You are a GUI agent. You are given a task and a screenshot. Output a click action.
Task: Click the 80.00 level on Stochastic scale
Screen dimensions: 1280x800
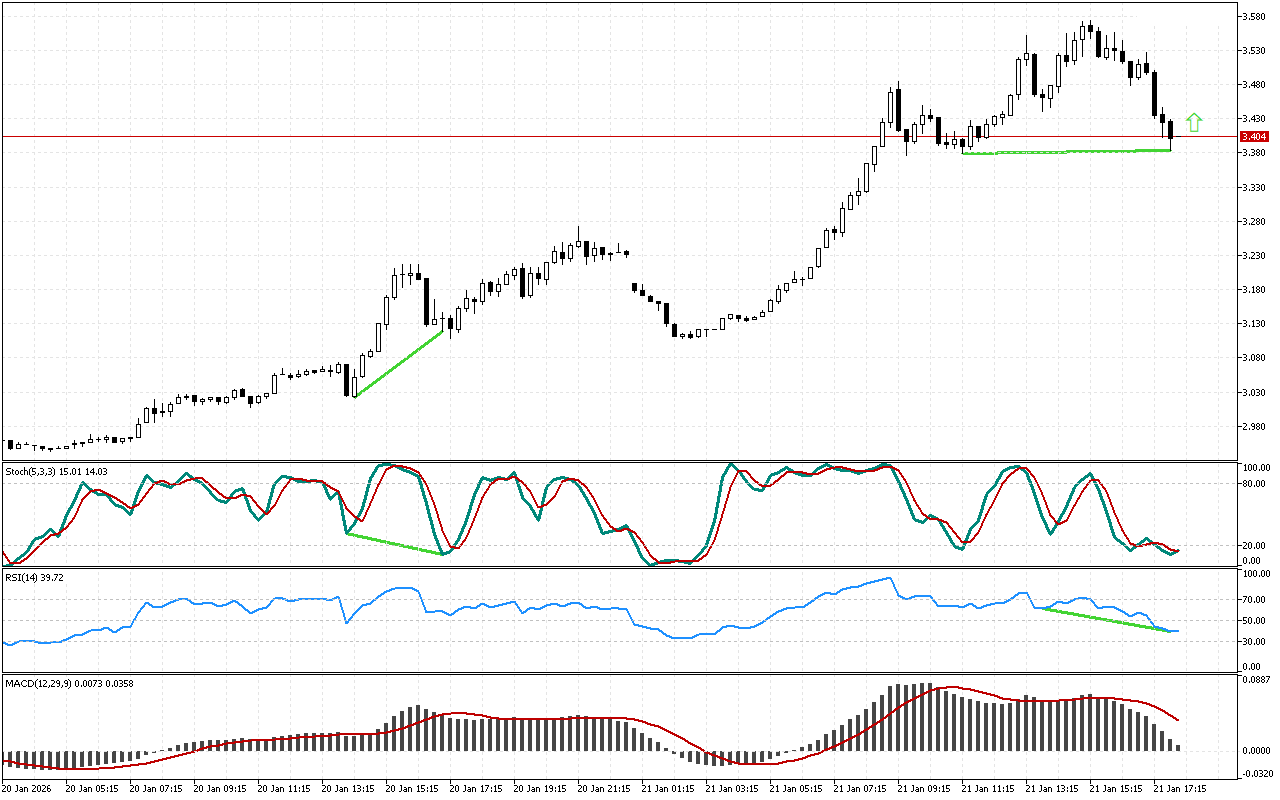tap(1255, 483)
